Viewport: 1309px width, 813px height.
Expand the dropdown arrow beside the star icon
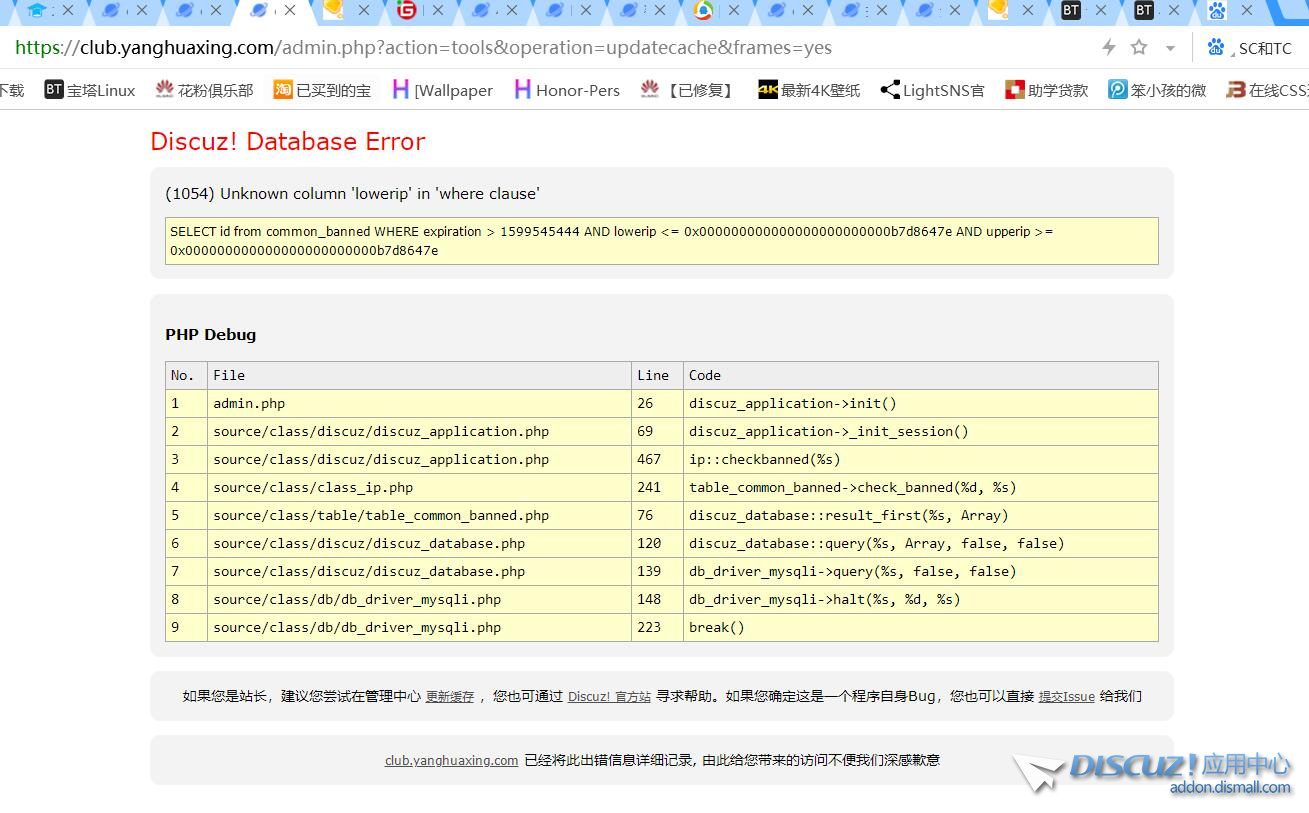tap(1169, 48)
